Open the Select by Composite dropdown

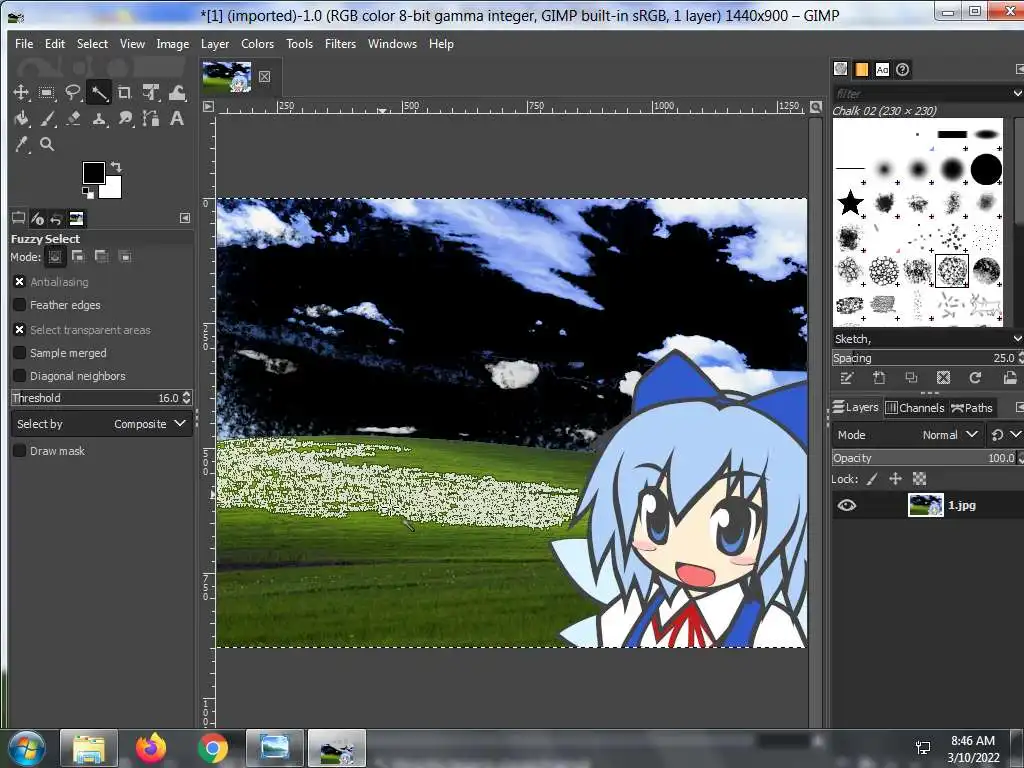pyautogui.click(x=101, y=424)
